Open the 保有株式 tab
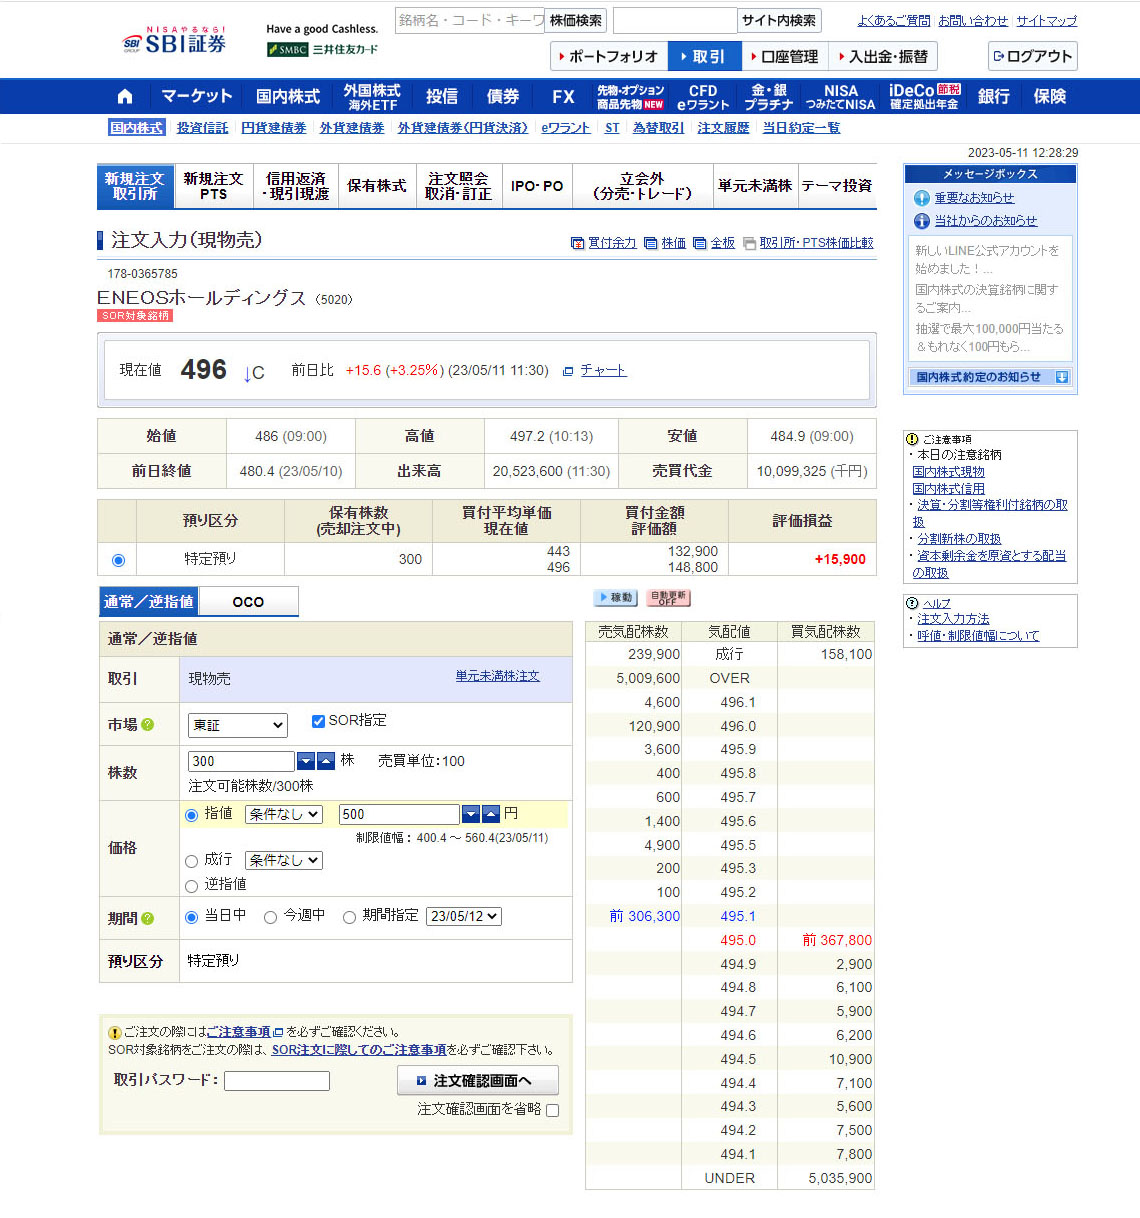 click(x=377, y=186)
